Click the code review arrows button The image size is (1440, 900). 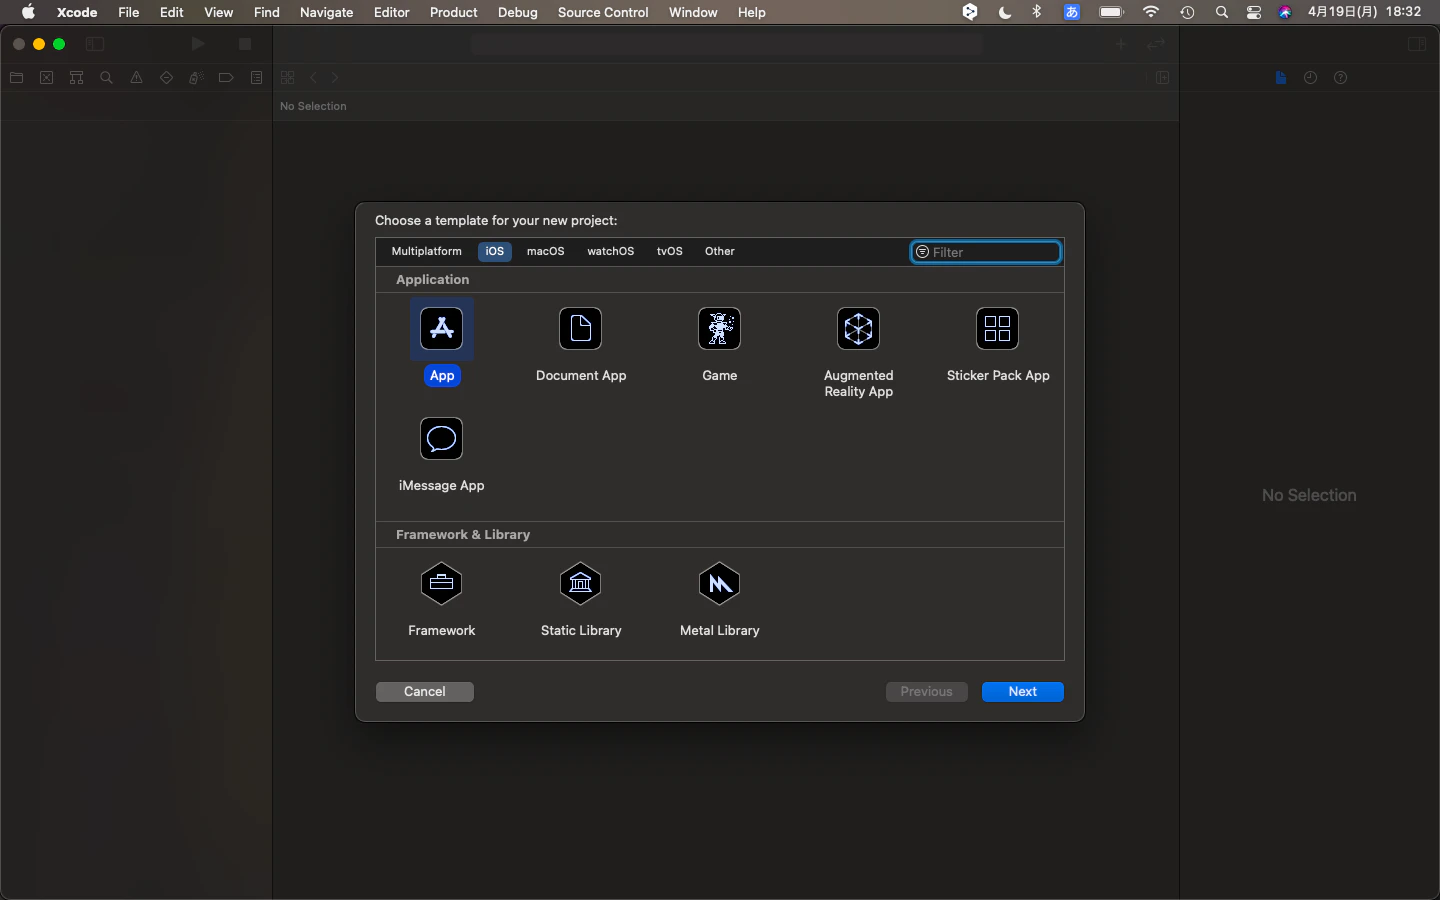1157,44
